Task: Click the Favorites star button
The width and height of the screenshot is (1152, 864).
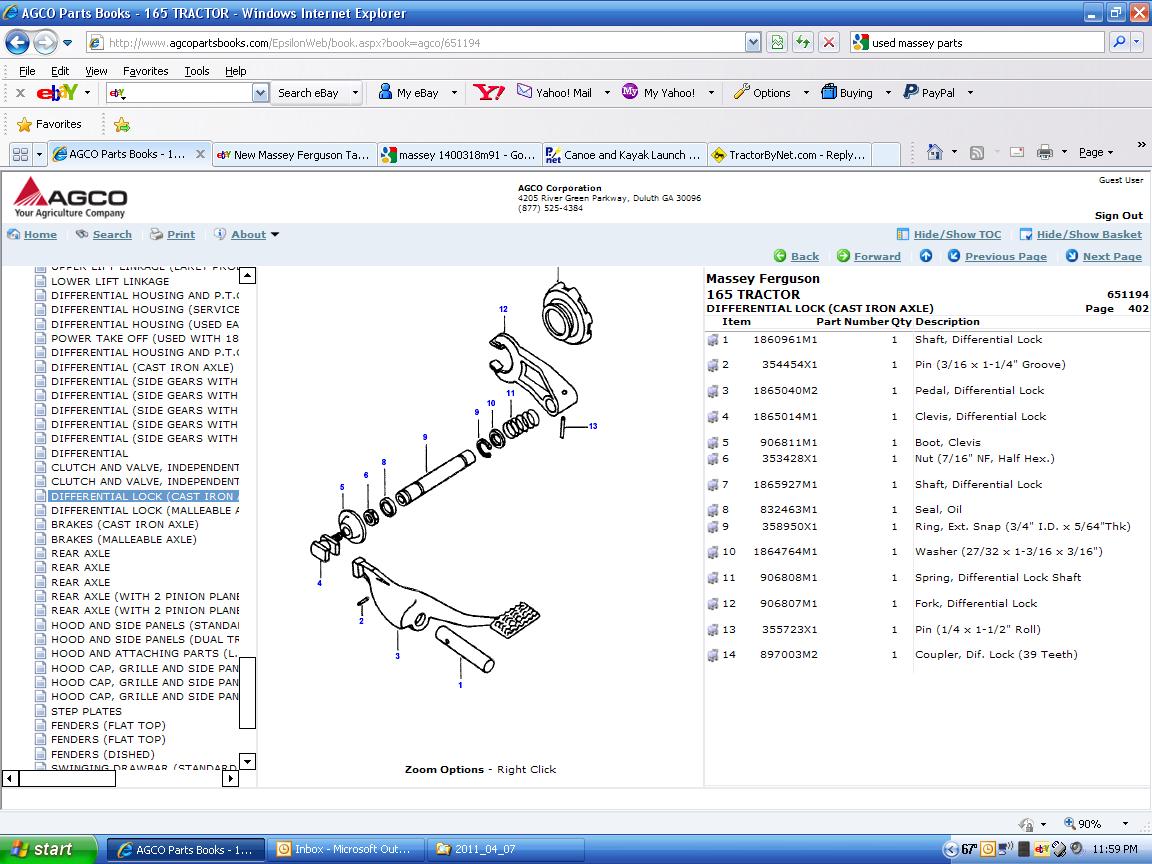Action: (x=49, y=124)
